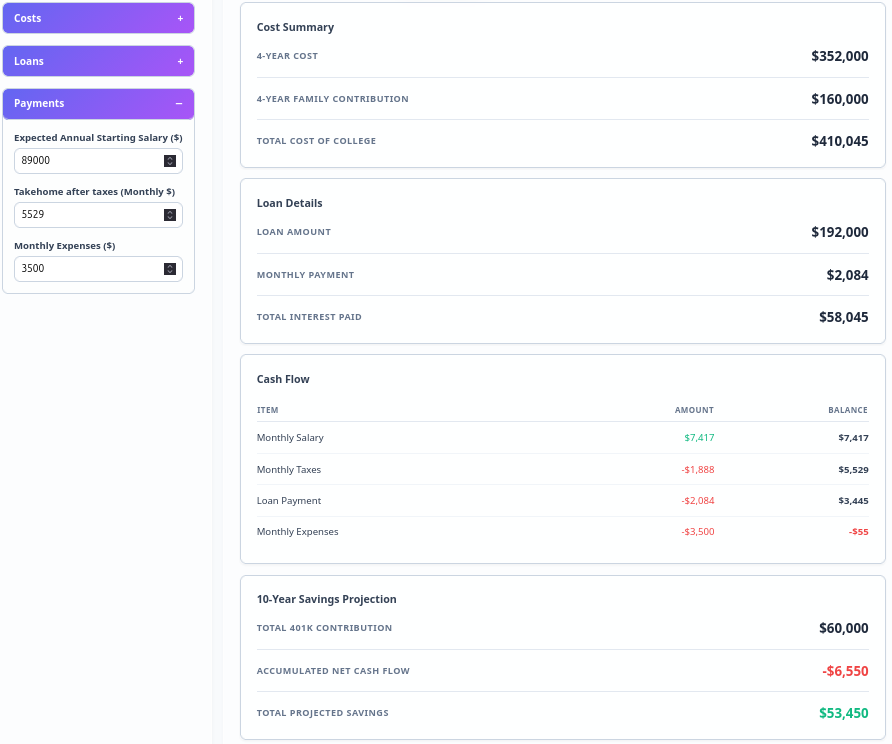Image resolution: width=892 pixels, height=744 pixels.
Task: Click the Monthly Expenses ($) label in sidebar
Action: 65,246
